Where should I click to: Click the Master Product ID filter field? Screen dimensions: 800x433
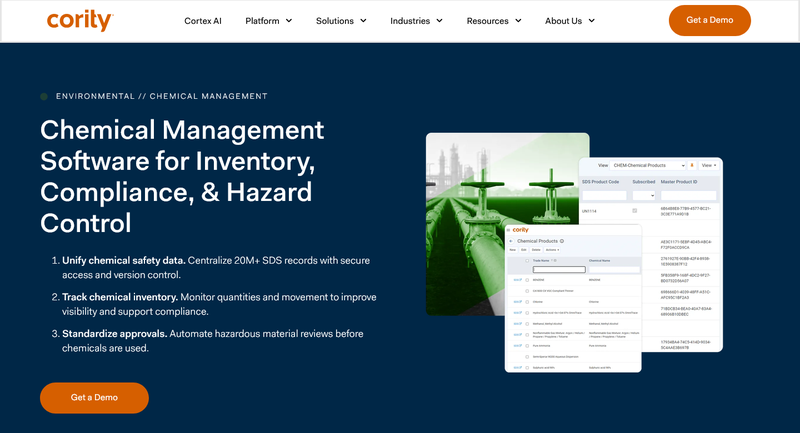tap(688, 195)
